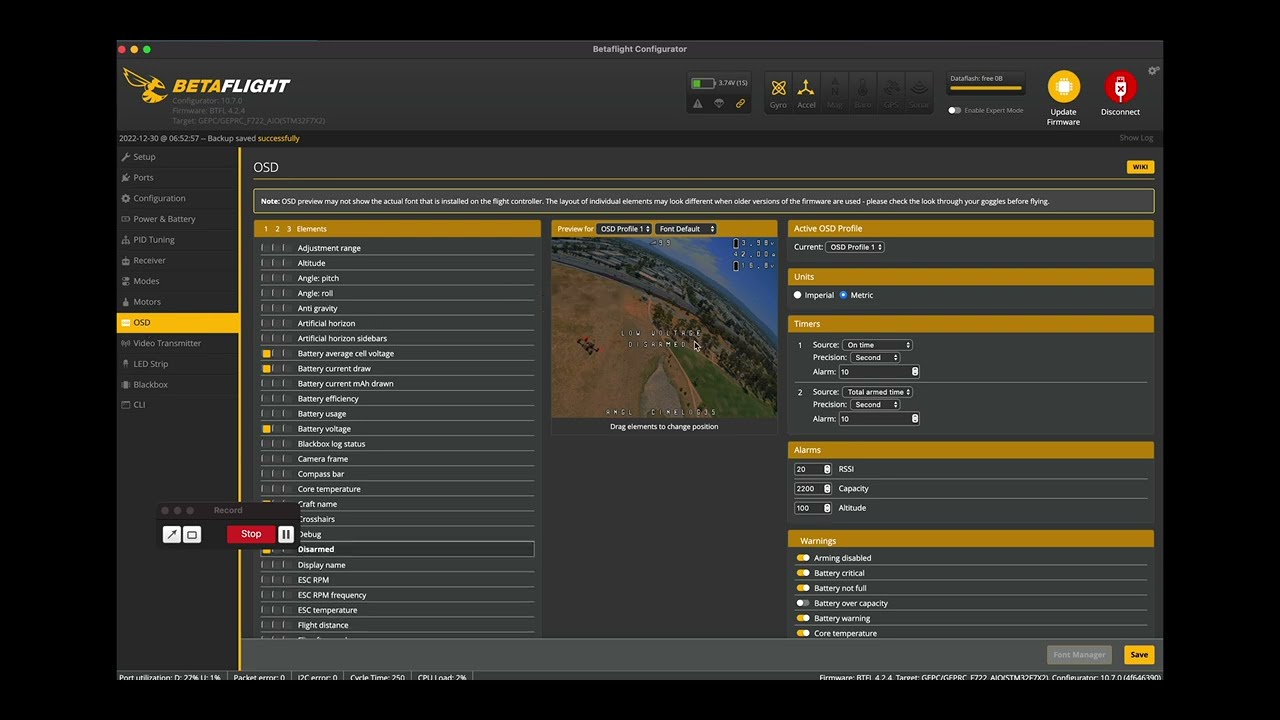The width and height of the screenshot is (1280, 720).
Task: Select the Metric units radio button
Action: (x=843, y=295)
